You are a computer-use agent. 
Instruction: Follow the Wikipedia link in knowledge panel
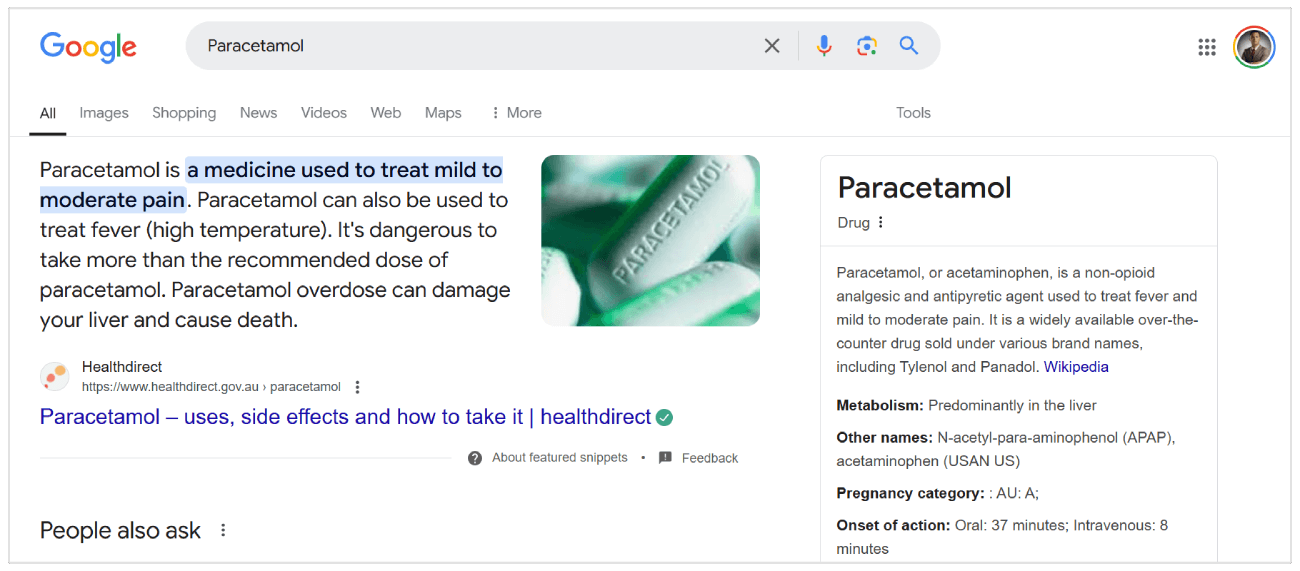(1076, 367)
